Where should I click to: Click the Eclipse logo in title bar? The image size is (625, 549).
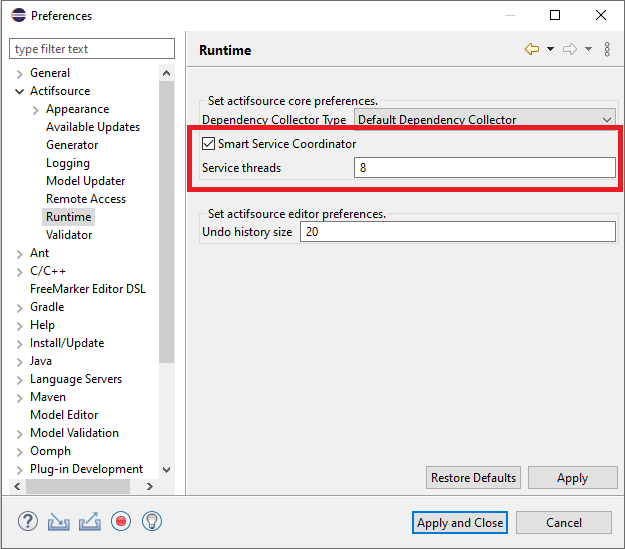click(17, 16)
